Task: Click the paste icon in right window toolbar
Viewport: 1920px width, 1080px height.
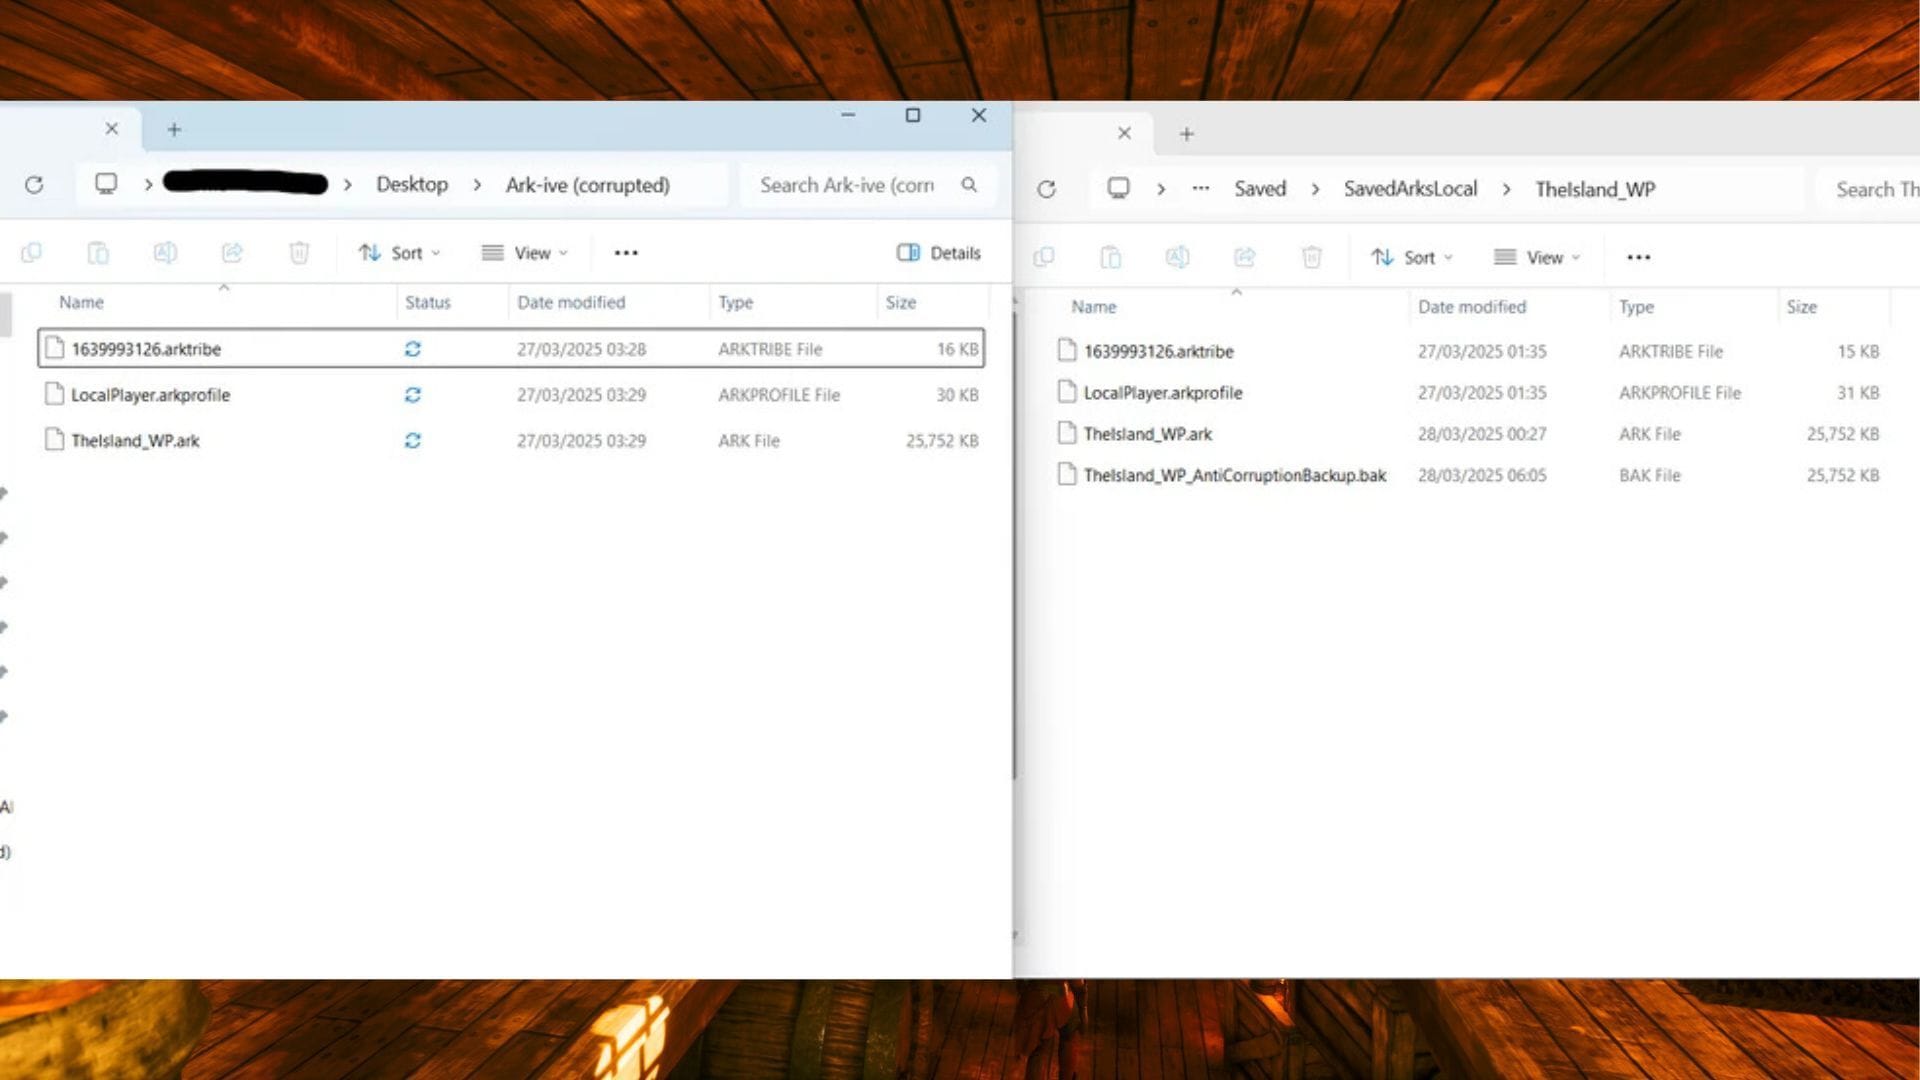Action: [1110, 257]
